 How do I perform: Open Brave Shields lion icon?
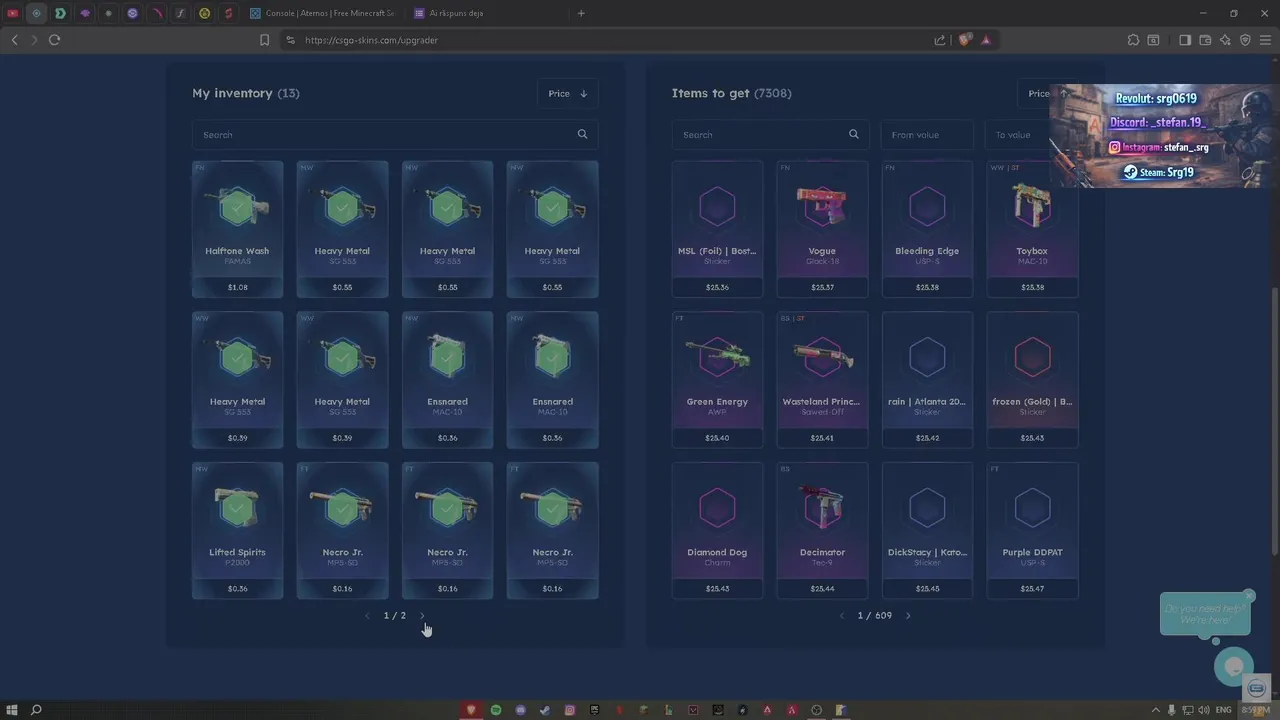(964, 40)
